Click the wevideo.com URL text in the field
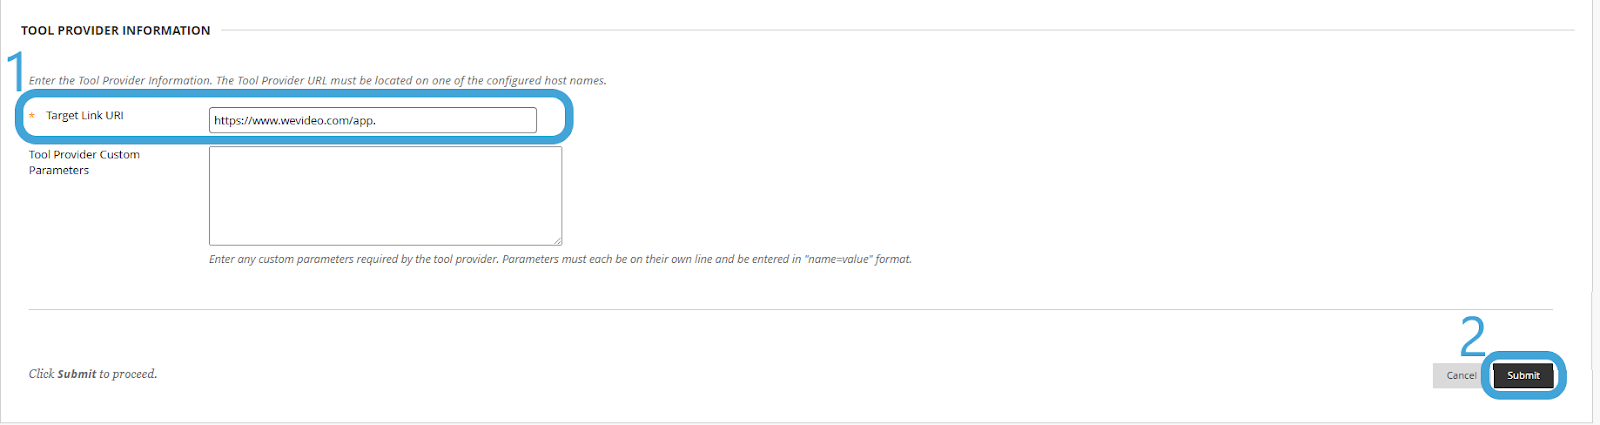 click(295, 120)
